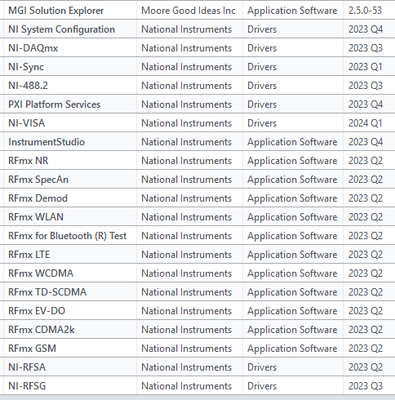This screenshot has height=400, width=395.
Task: Click the NI-VISA product name
Action: pyautogui.click(x=26, y=123)
